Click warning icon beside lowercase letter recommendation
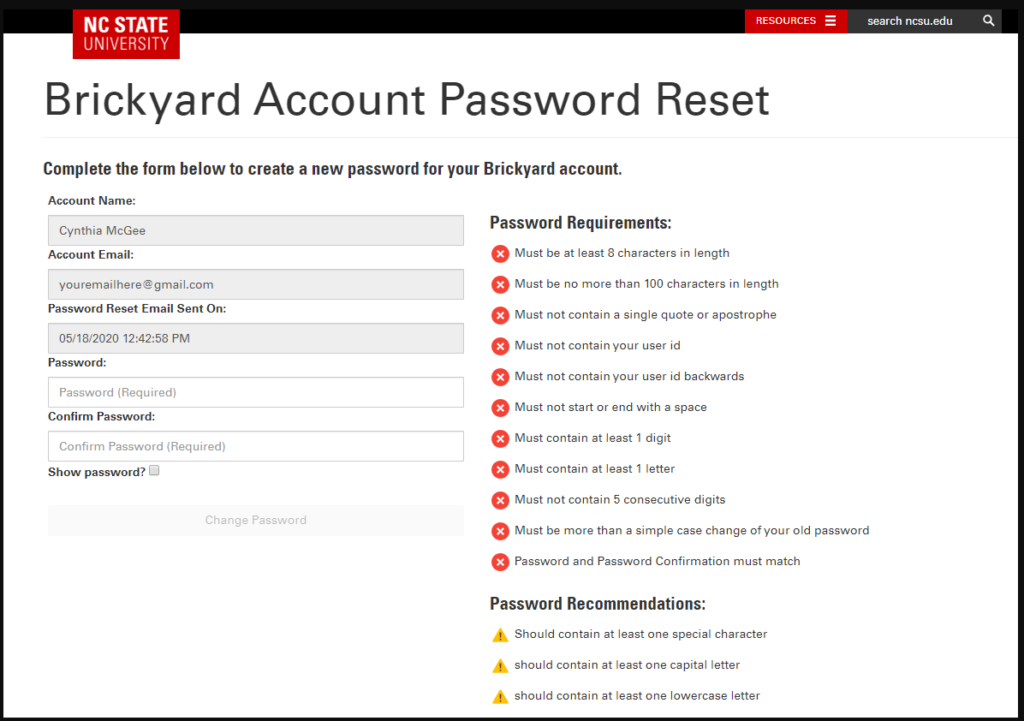 pyautogui.click(x=500, y=696)
